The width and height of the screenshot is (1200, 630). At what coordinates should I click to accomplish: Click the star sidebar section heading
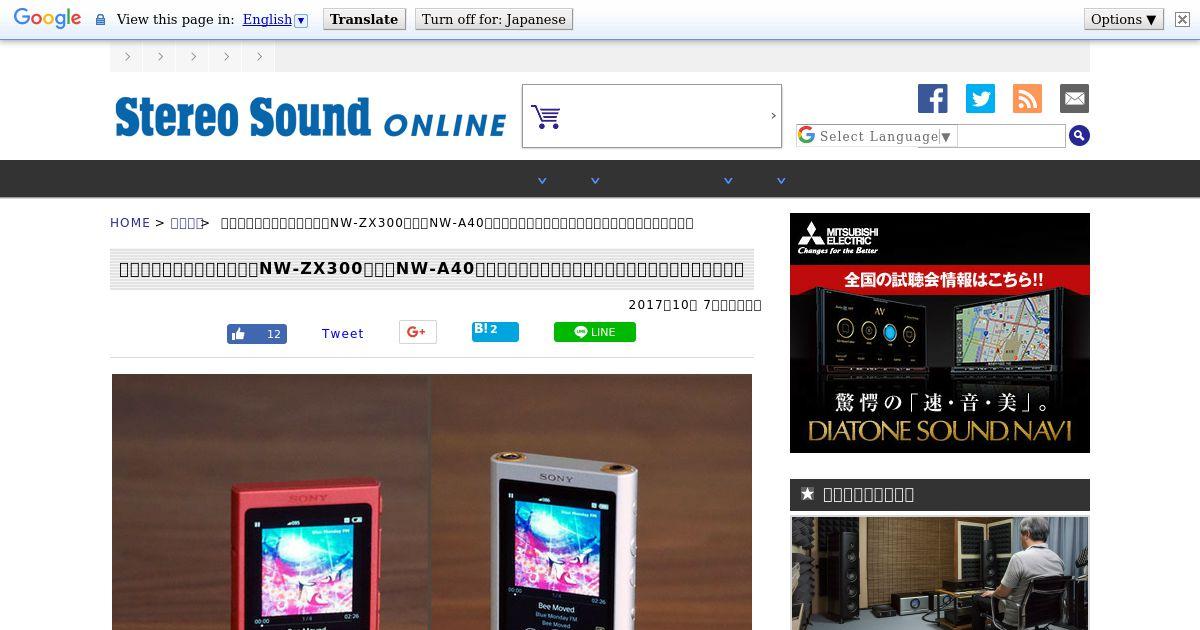coord(940,495)
